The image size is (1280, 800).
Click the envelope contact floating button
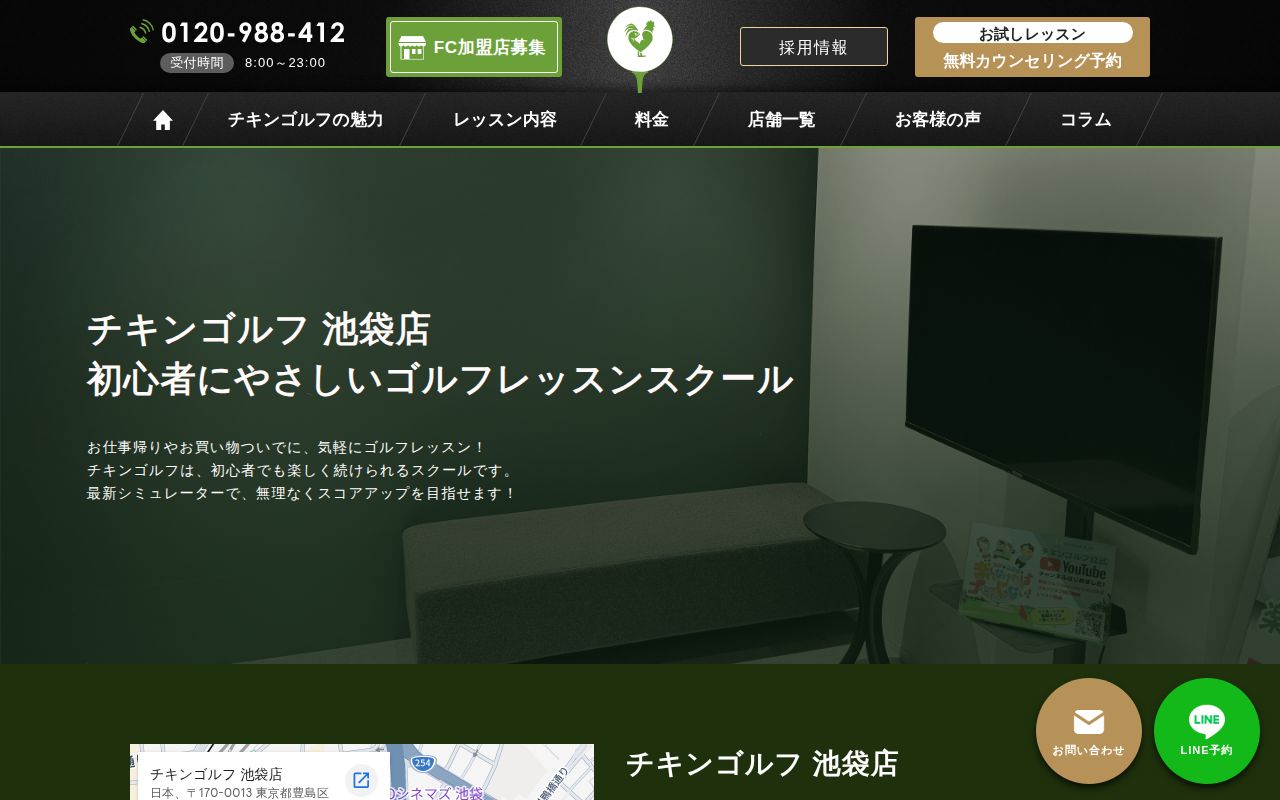[1089, 731]
